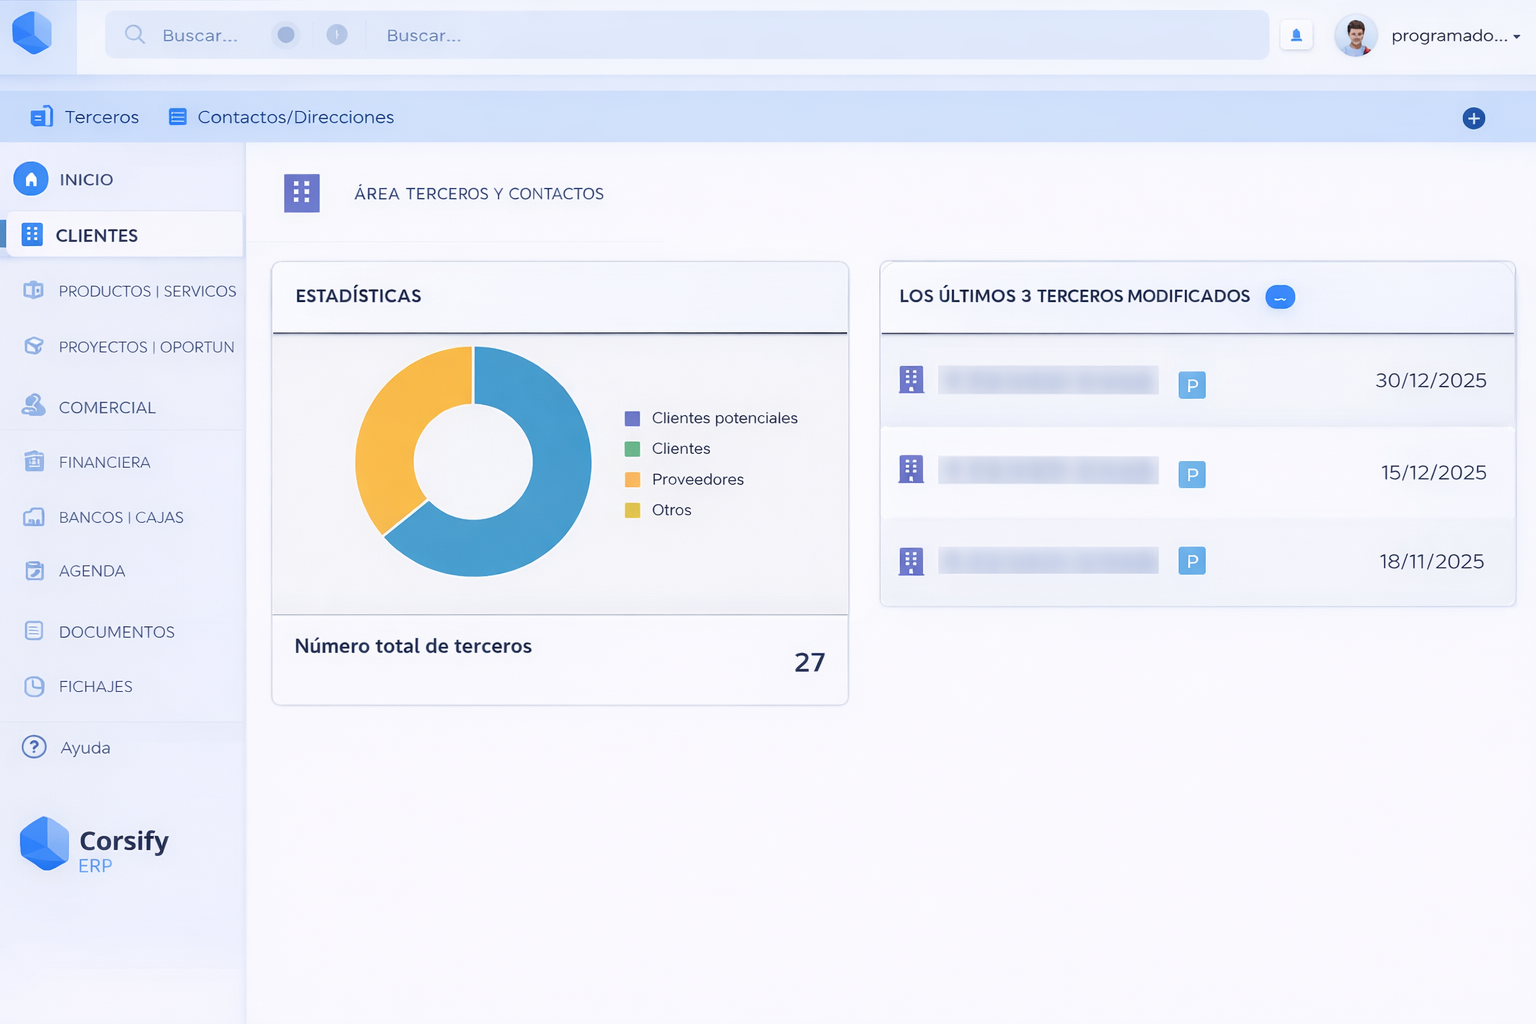1536x1024 pixels.
Task: Open the PRODUCTOS | SERVICOS section icon
Action: click(33, 290)
